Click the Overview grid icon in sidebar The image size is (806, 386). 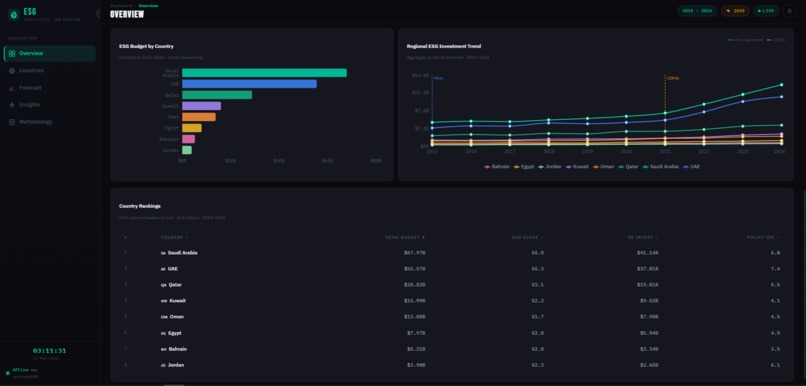12,53
